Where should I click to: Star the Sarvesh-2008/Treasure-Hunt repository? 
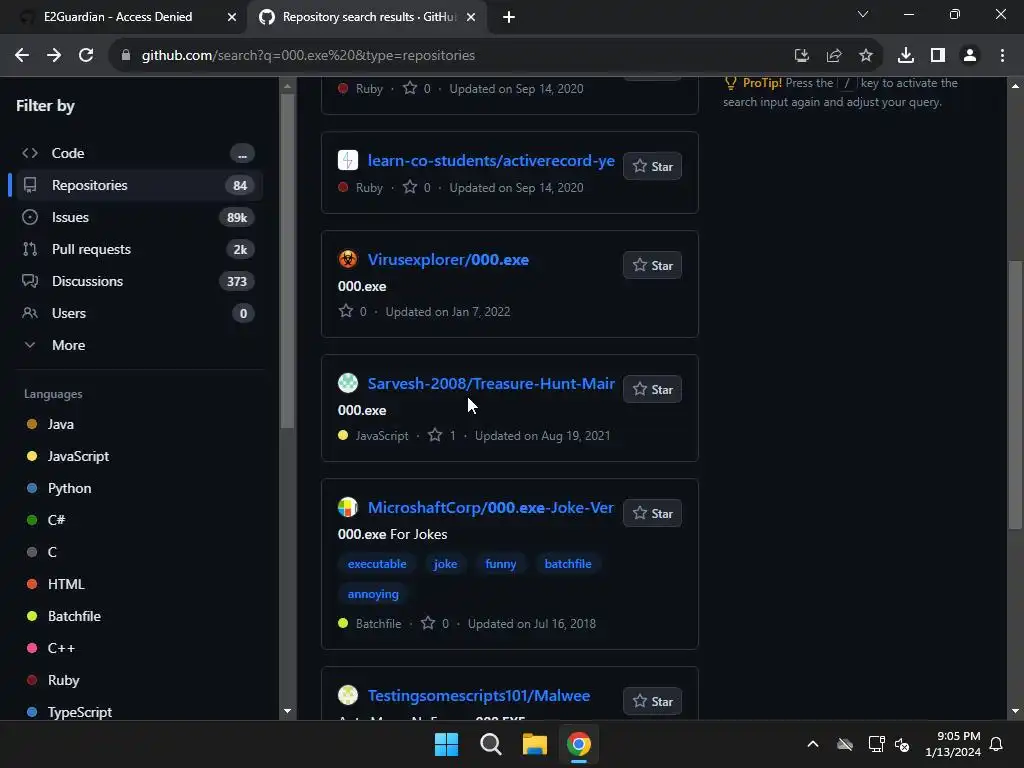pos(652,390)
